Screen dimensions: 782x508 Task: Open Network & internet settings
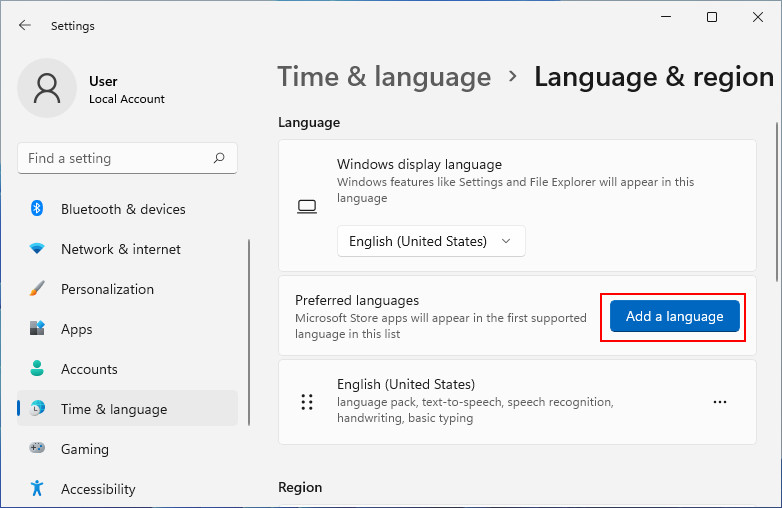[x=127, y=248]
